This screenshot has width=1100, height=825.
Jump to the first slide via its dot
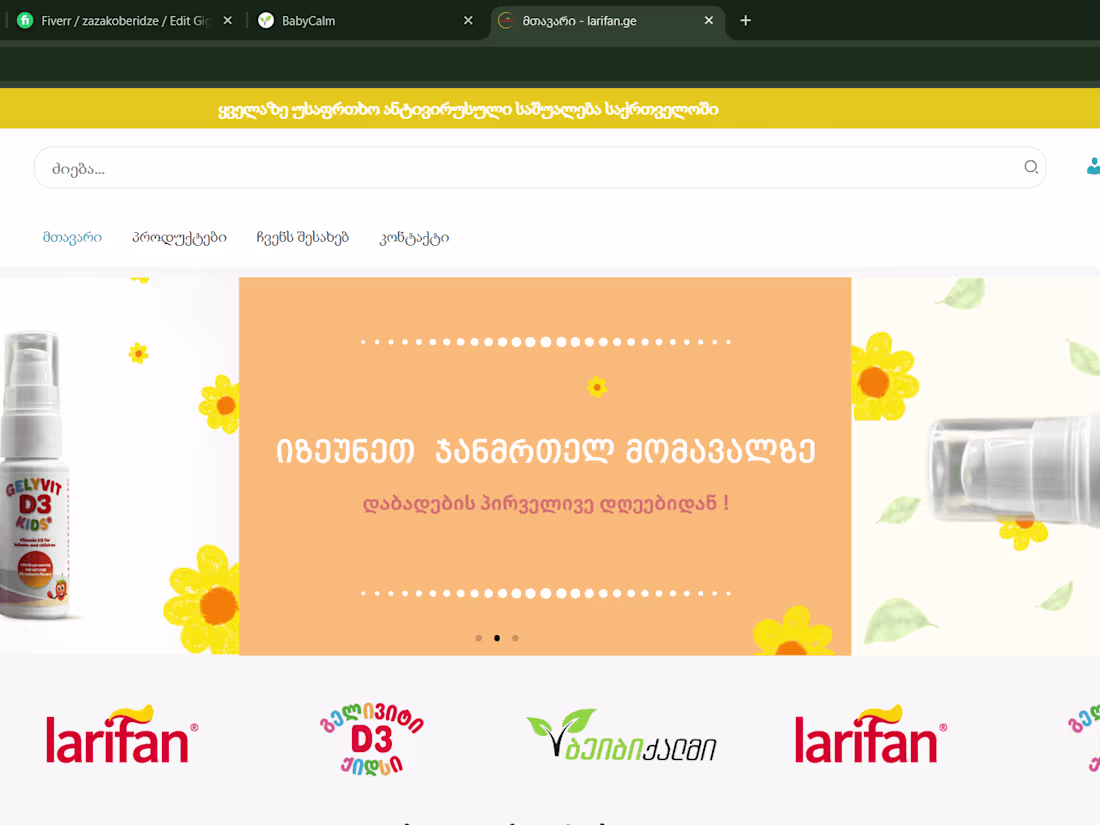[x=479, y=637]
